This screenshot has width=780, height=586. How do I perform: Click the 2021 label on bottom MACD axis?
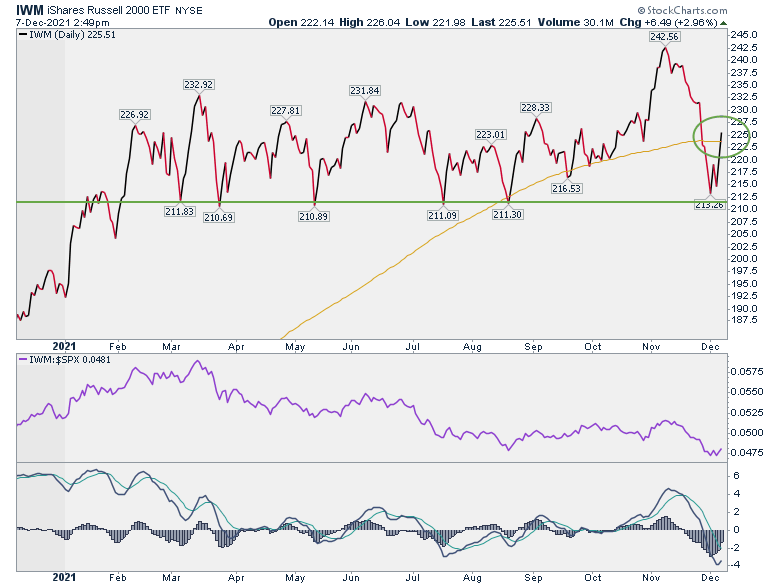coord(64,578)
